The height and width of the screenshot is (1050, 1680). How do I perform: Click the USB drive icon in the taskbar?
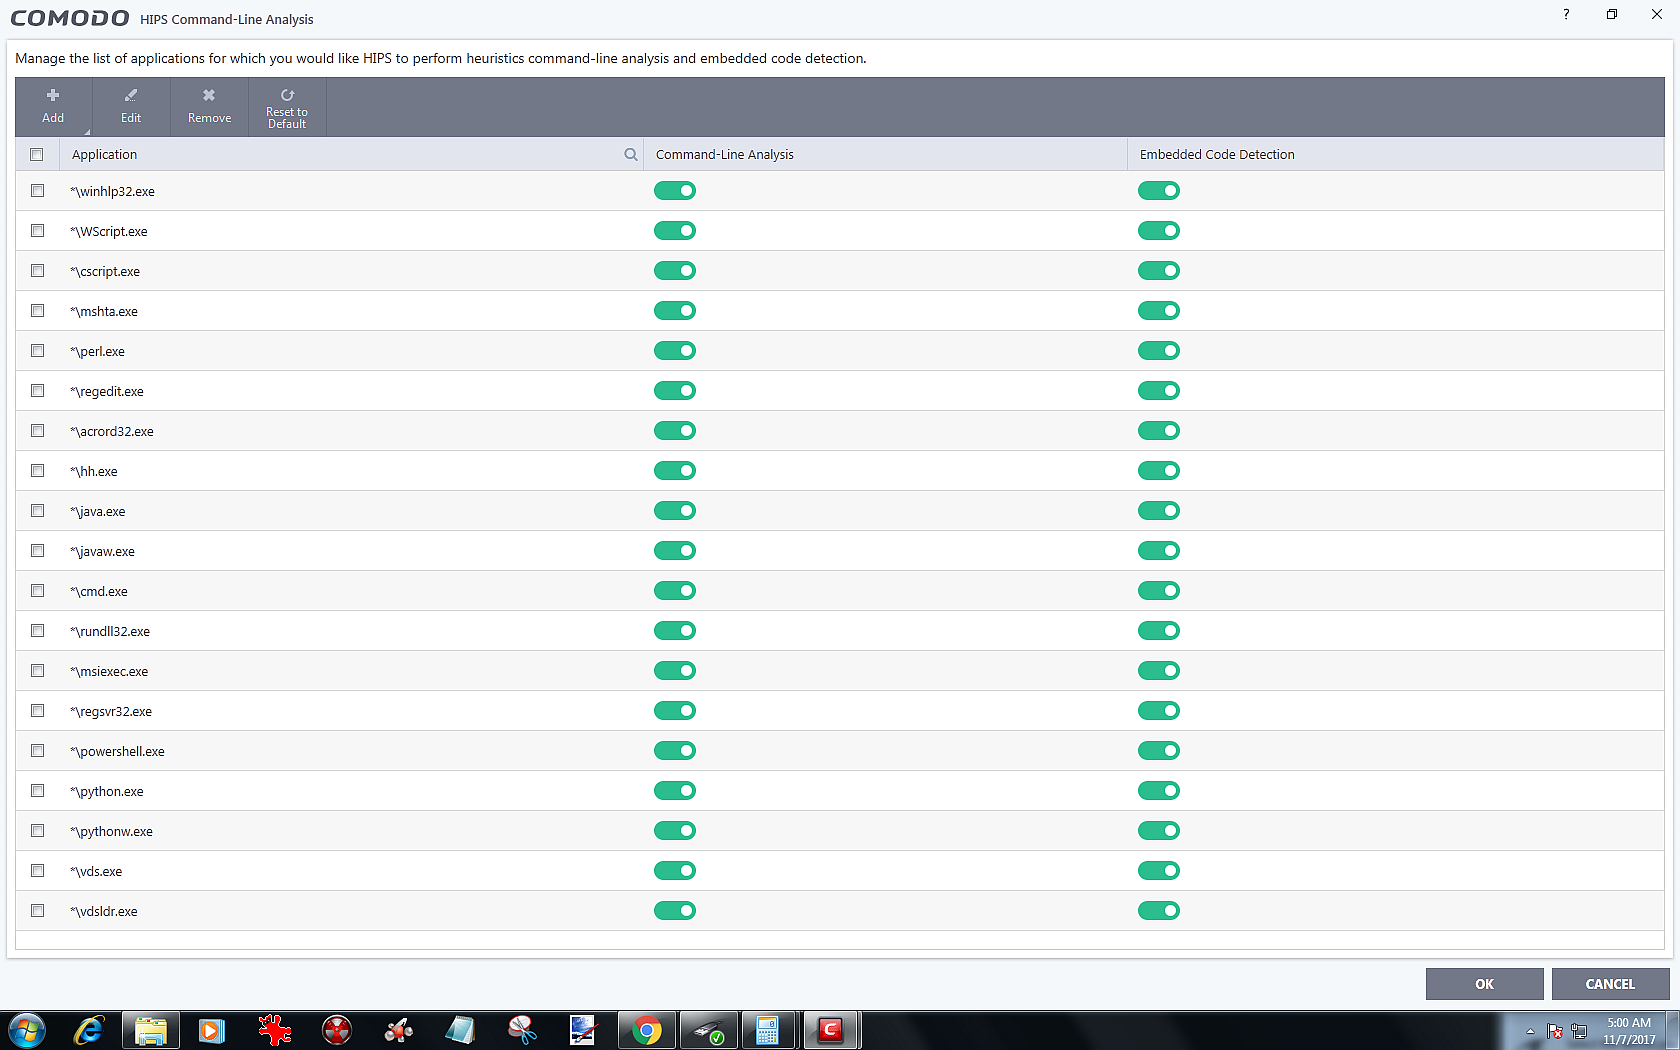pyautogui.click(x=709, y=1030)
